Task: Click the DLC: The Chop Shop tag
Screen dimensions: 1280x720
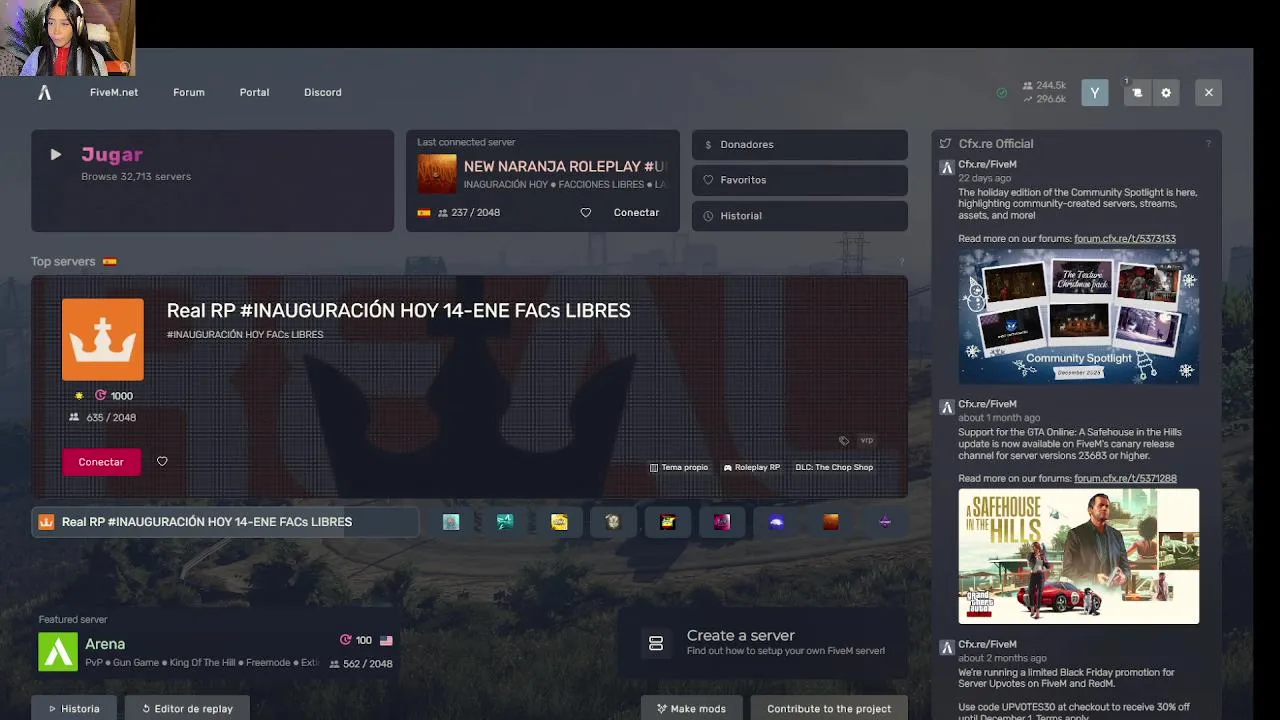Action: [x=834, y=467]
